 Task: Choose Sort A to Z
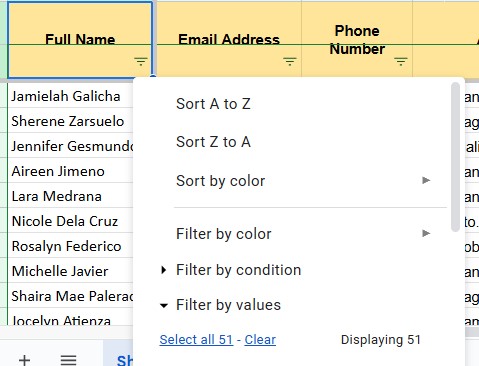pyautogui.click(x=213, y=104)
